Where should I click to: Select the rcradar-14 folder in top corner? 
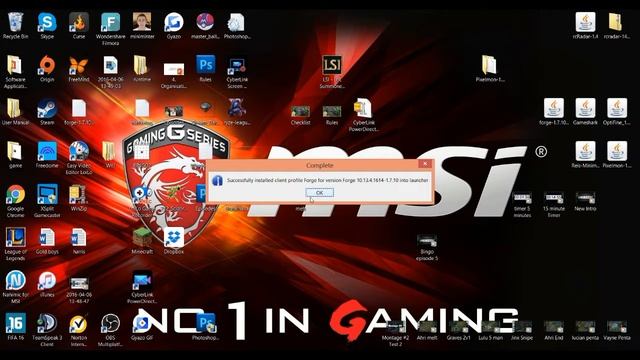click(x=616, y=26)
